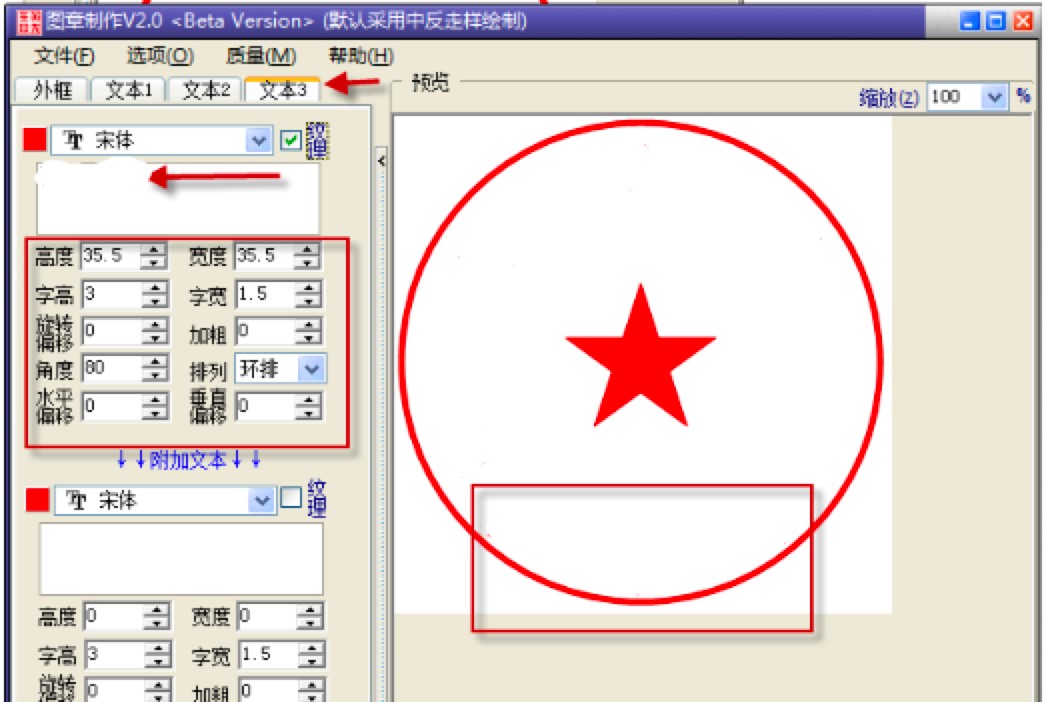Click the top red text color swatch

click(34, 141)
